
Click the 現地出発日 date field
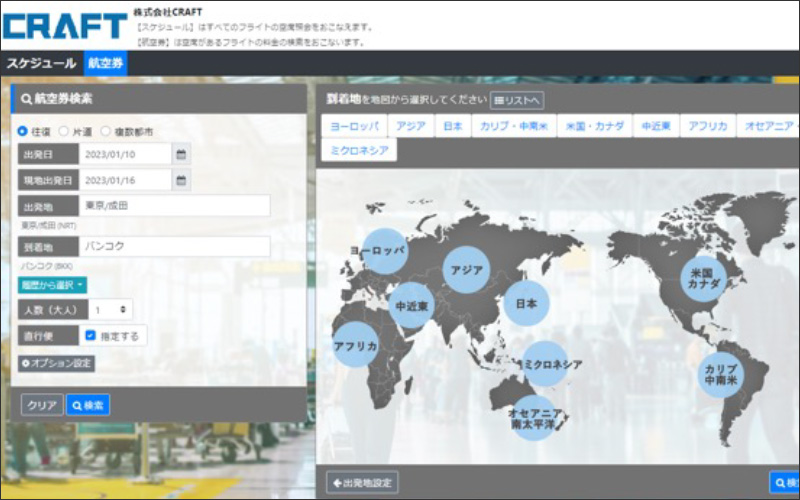(126, 180)
